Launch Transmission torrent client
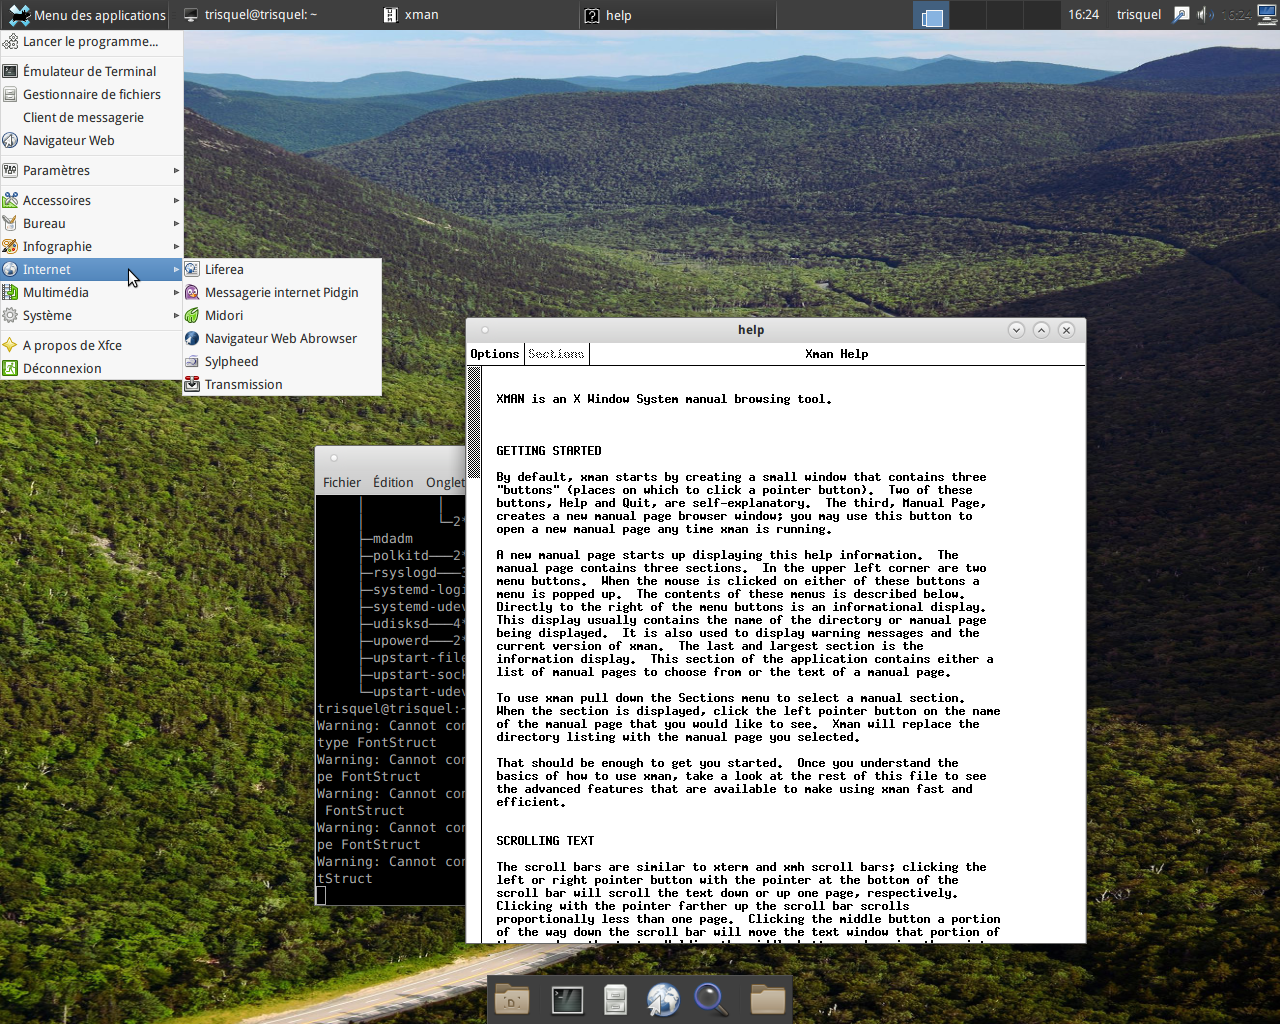Viewport: 1280px width, 1024px height. click(282, 384)
